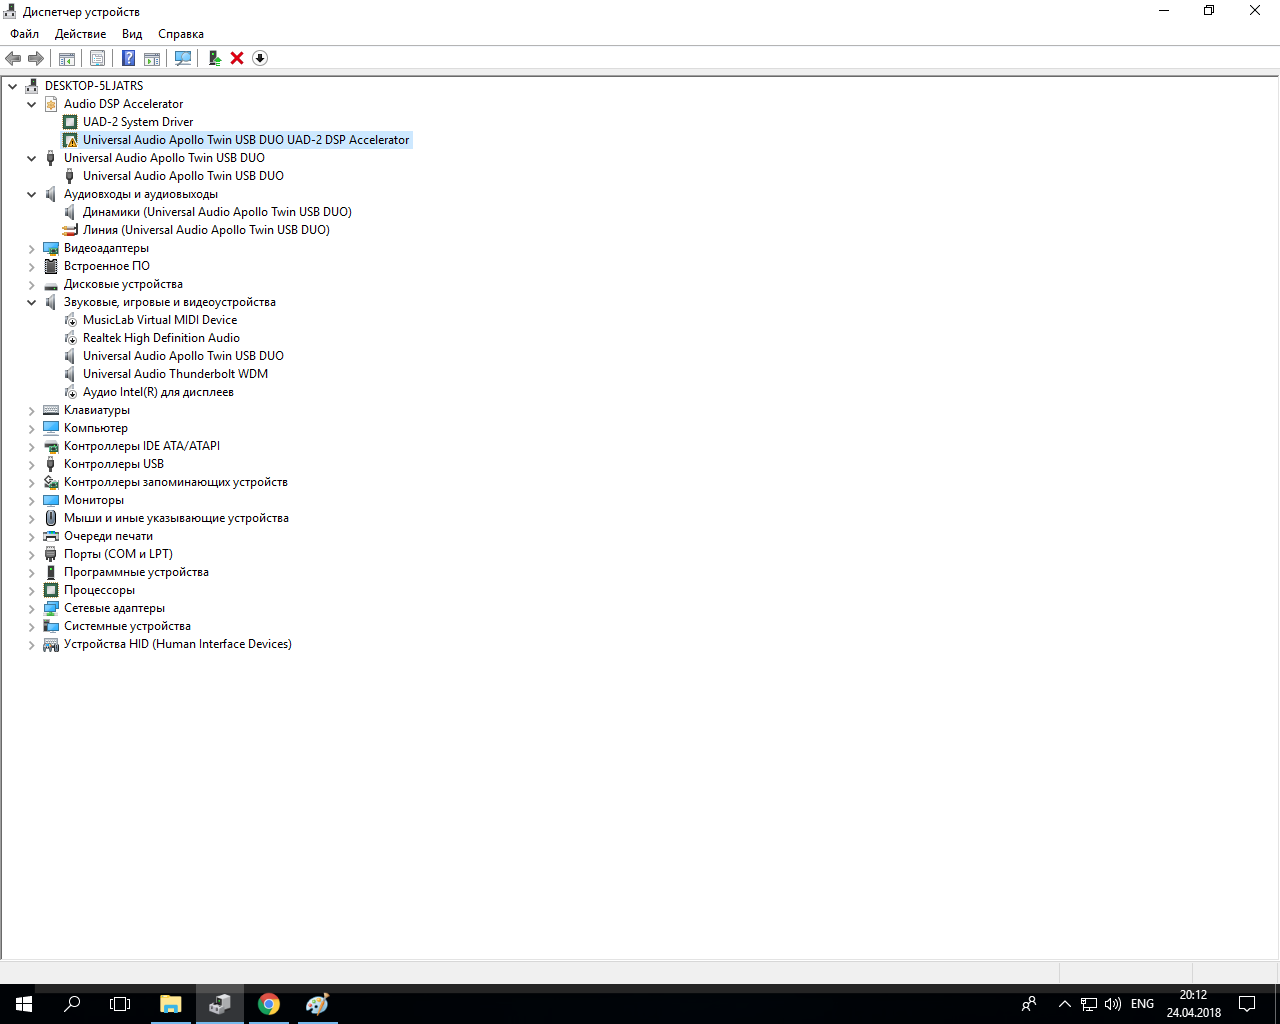Click the Контроллеры запоминающих устройств icon
1280x1024 pixels.
coord(51,482)
